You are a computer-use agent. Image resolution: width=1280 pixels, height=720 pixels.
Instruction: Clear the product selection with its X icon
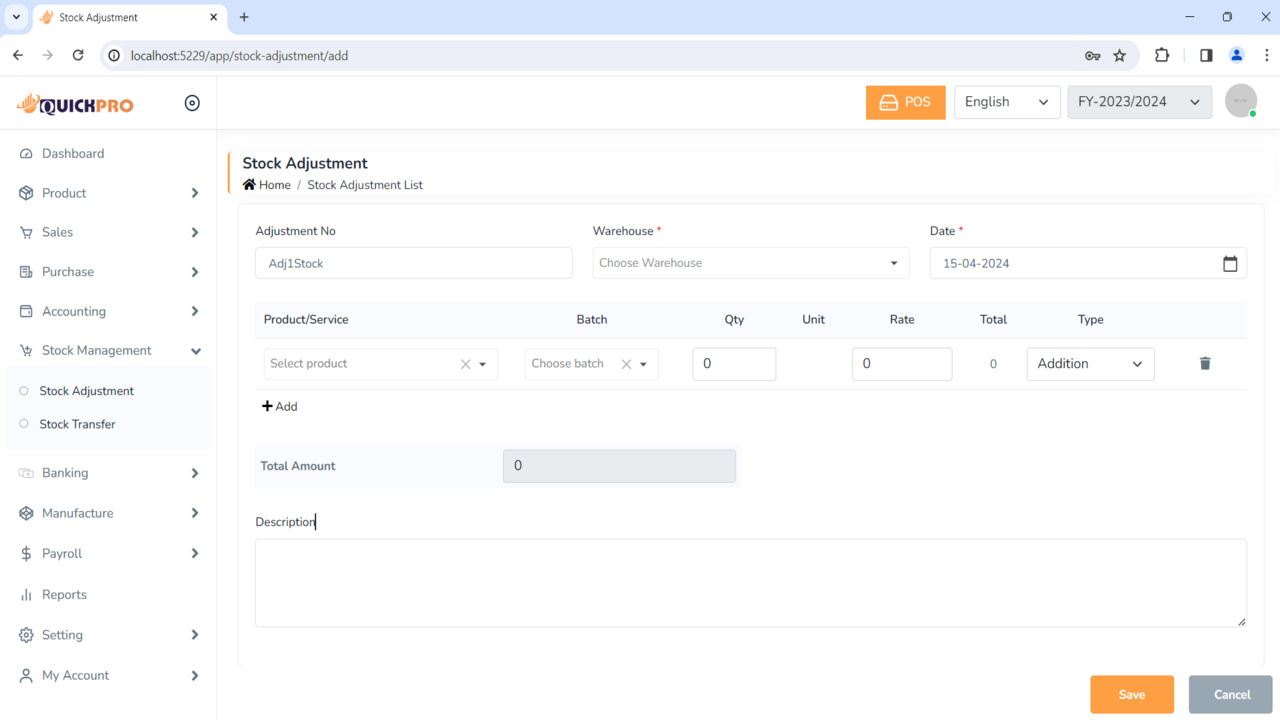pos(464,364)
